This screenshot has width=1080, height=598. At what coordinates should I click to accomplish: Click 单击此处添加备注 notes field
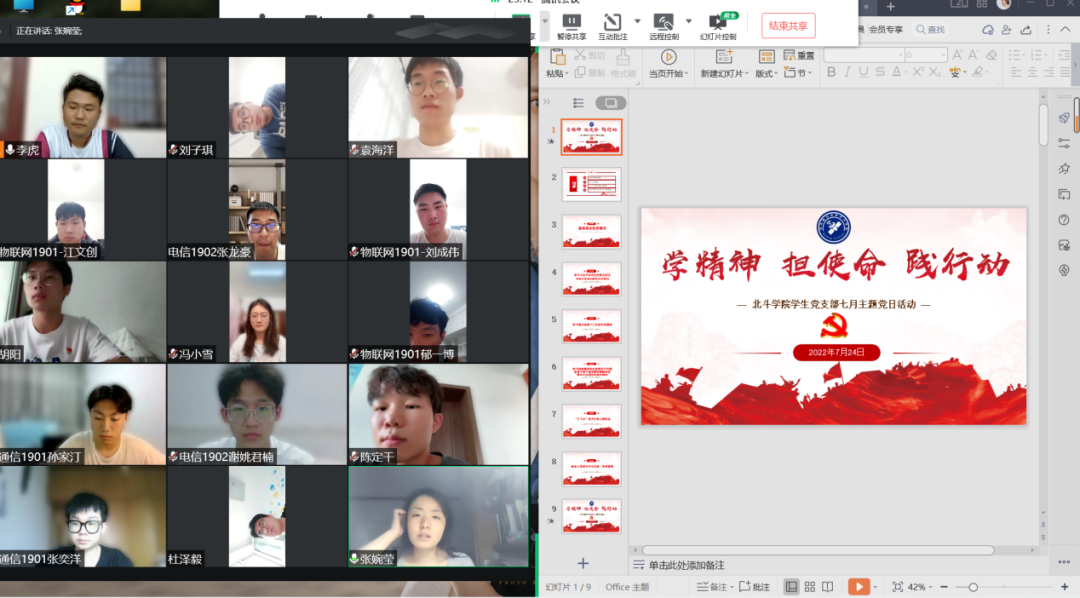point(686,566)
